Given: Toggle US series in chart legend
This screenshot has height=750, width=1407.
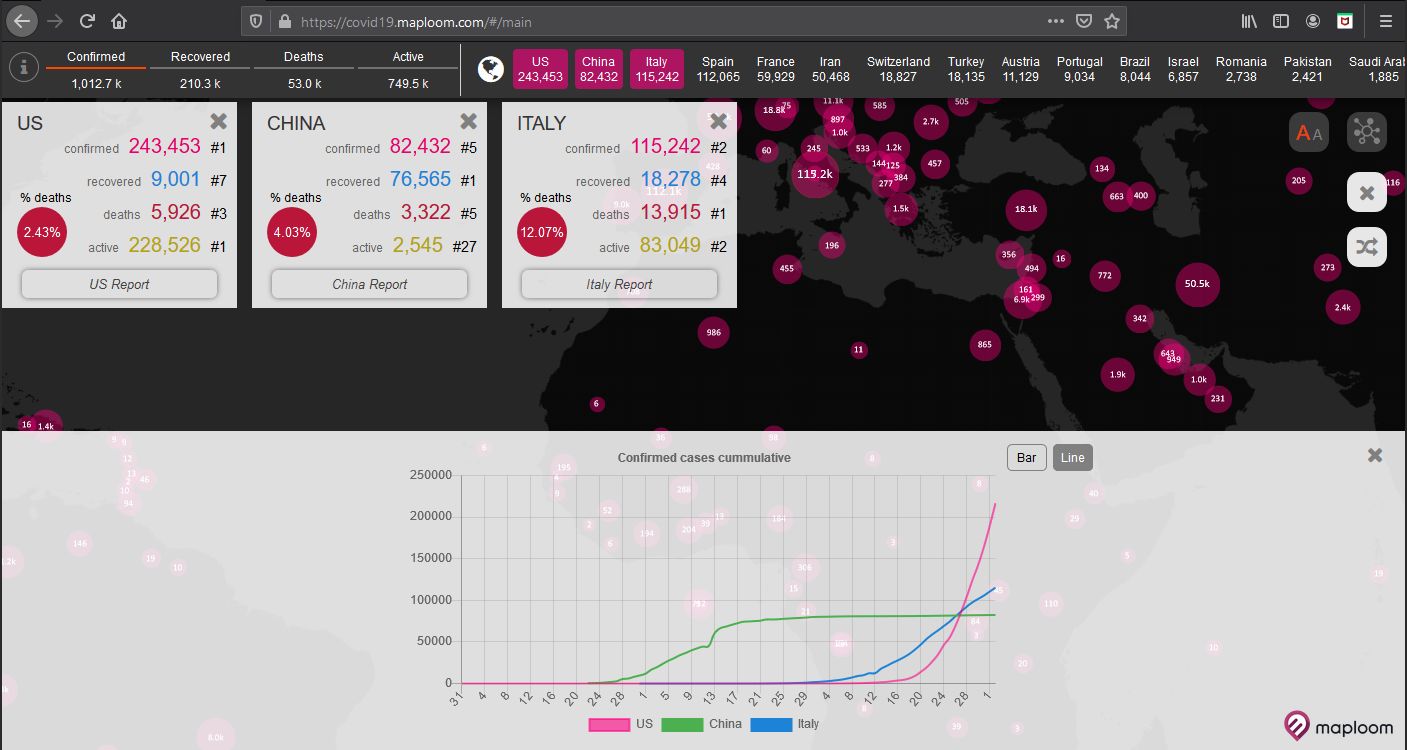Looking at the screenshot, I should click(622, 724).
